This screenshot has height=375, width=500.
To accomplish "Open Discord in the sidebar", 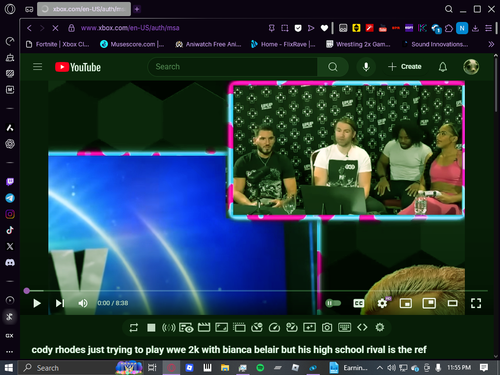I will coord(10,263).
